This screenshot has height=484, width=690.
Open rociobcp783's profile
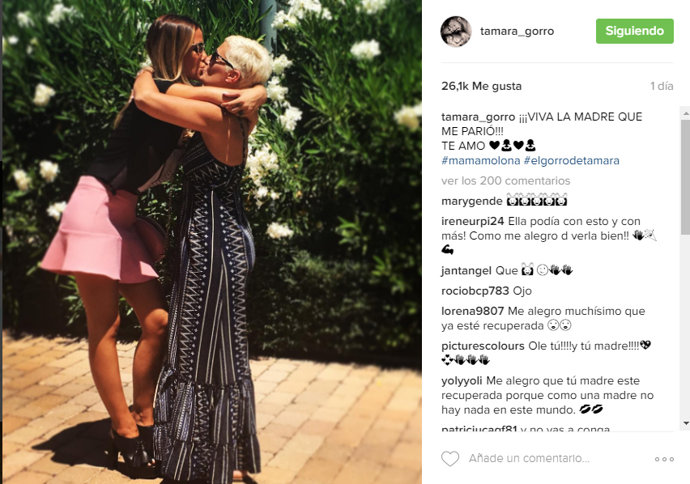coord(475,291)
